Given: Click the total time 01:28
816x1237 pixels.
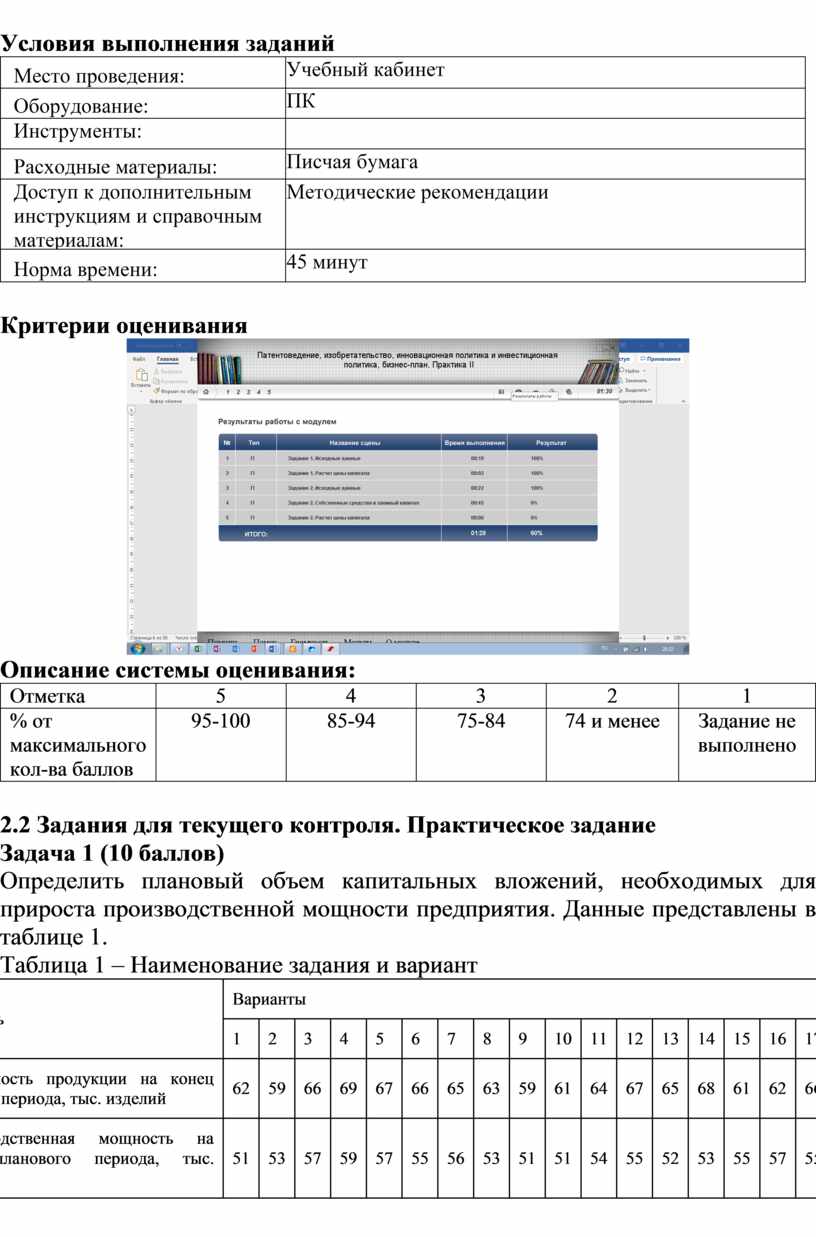Looking at the screenshot, I should point(478,533).
